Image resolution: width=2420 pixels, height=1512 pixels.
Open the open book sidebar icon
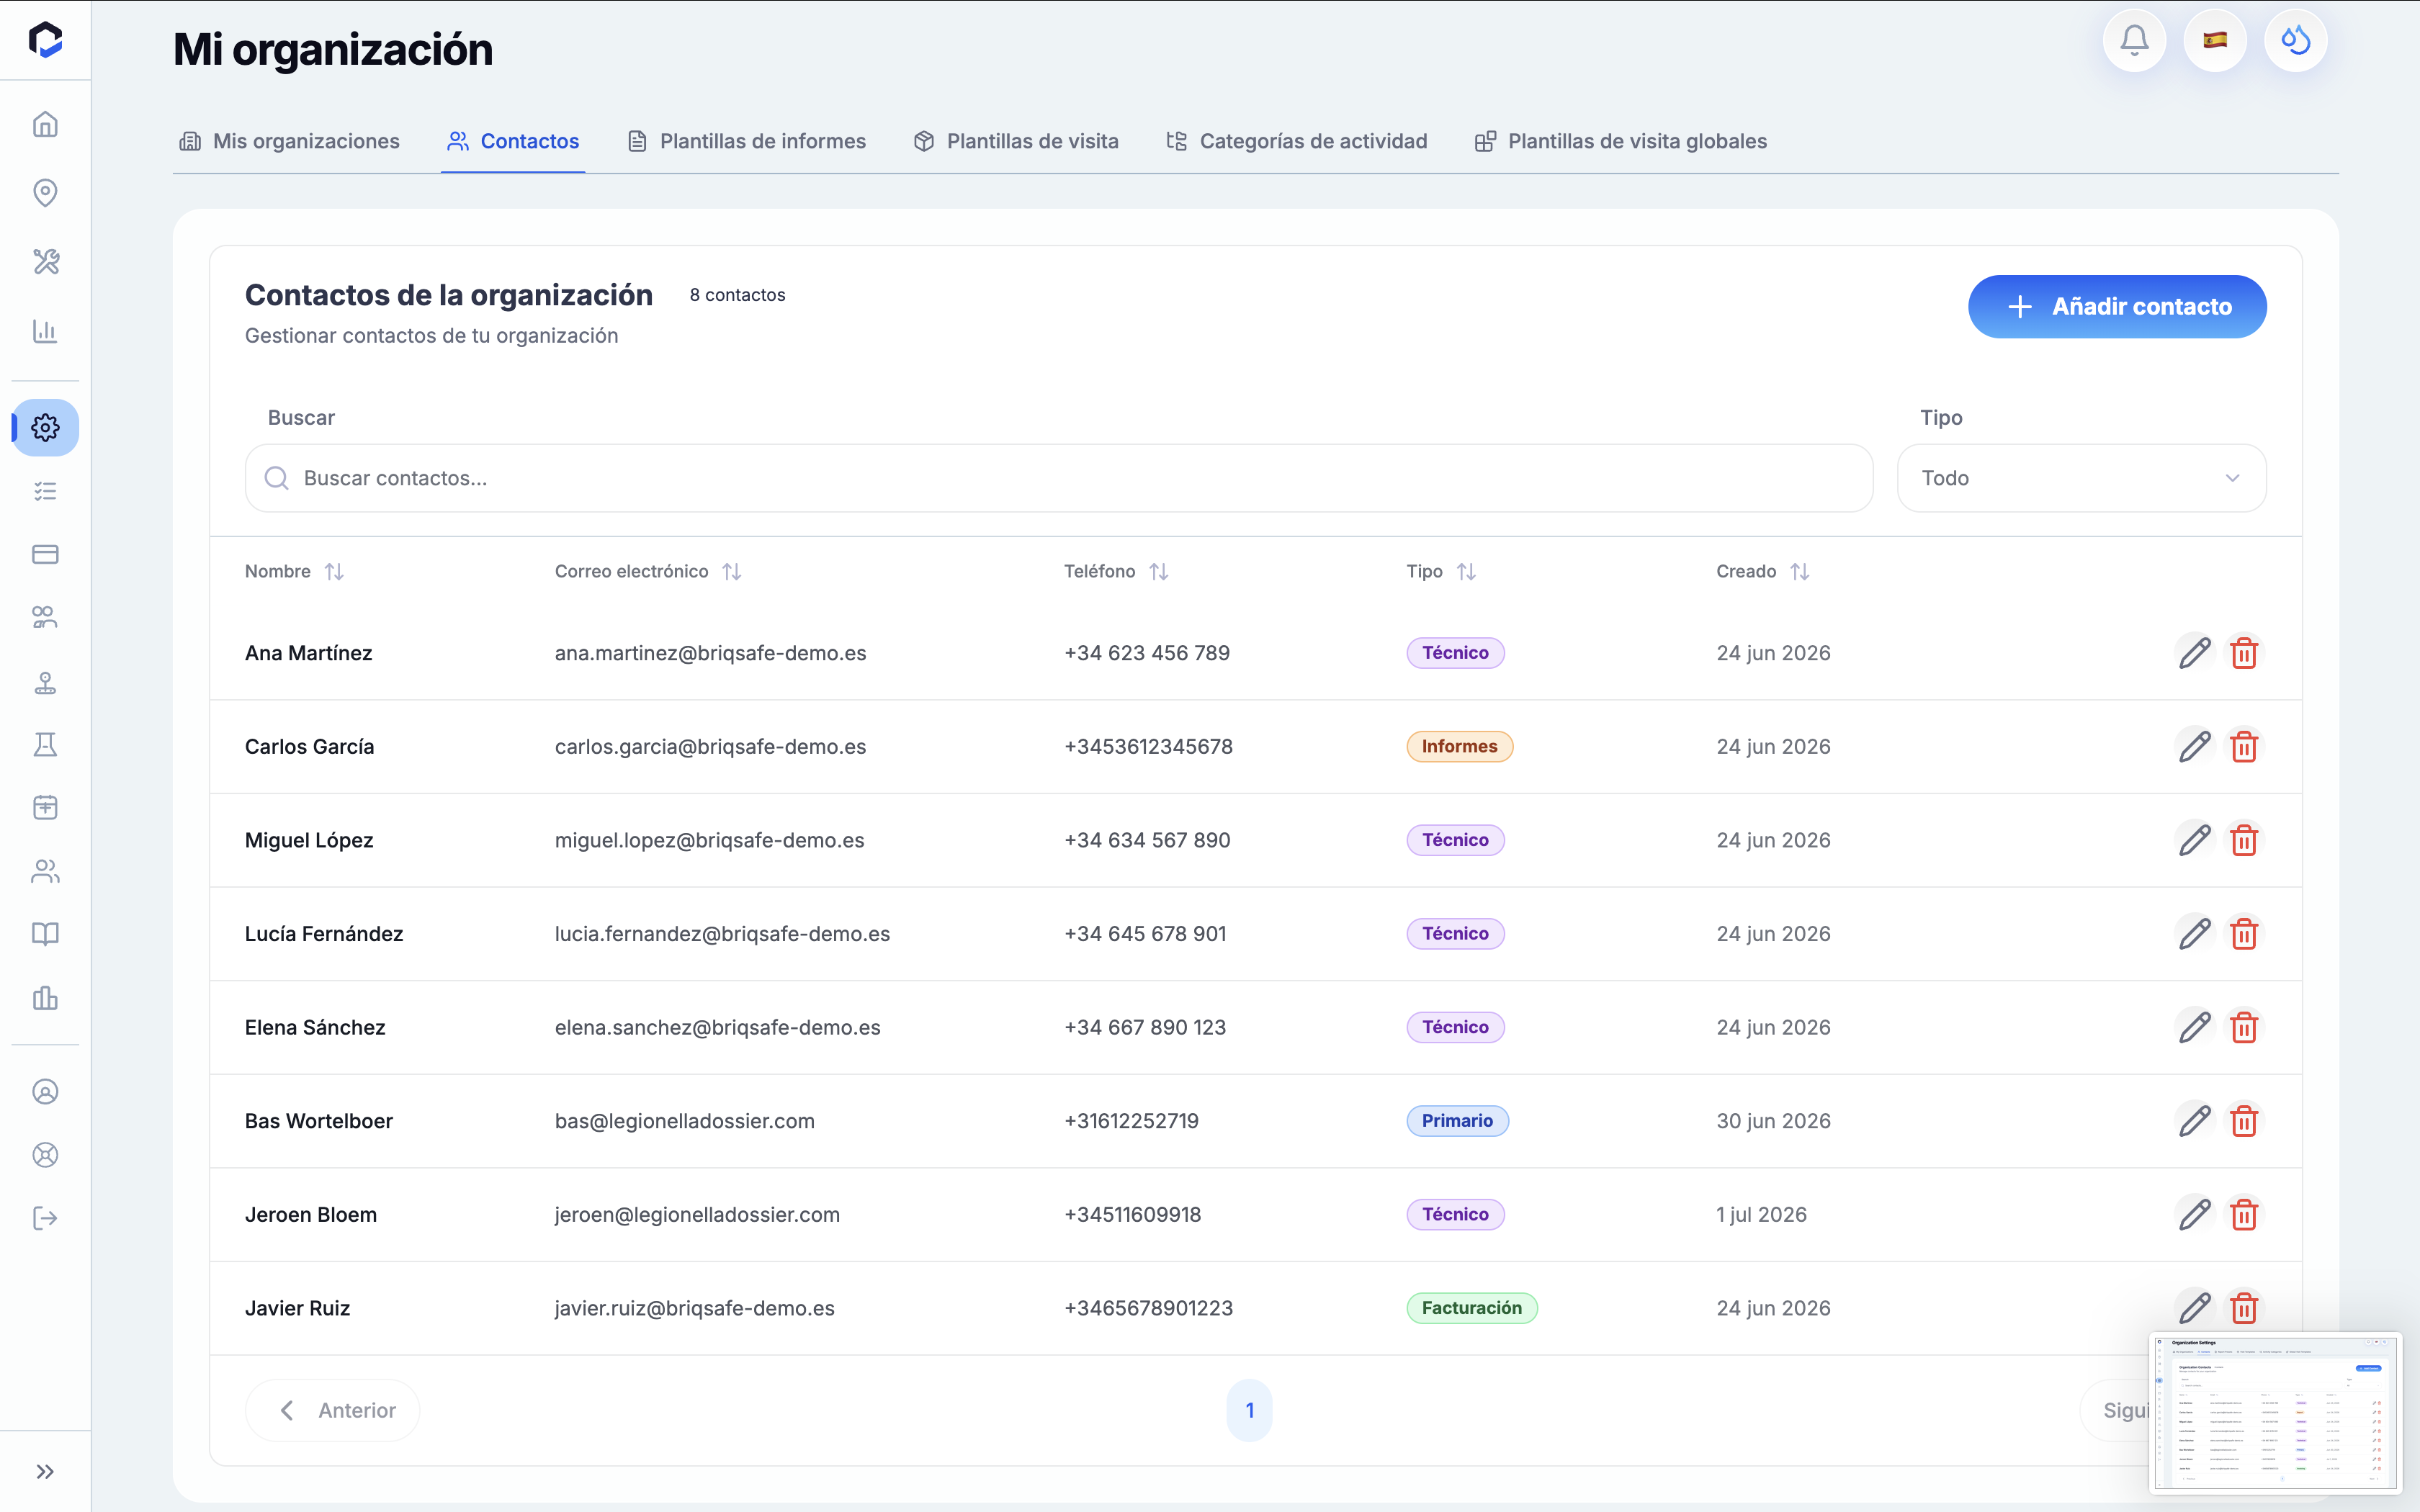pos(45,934)
